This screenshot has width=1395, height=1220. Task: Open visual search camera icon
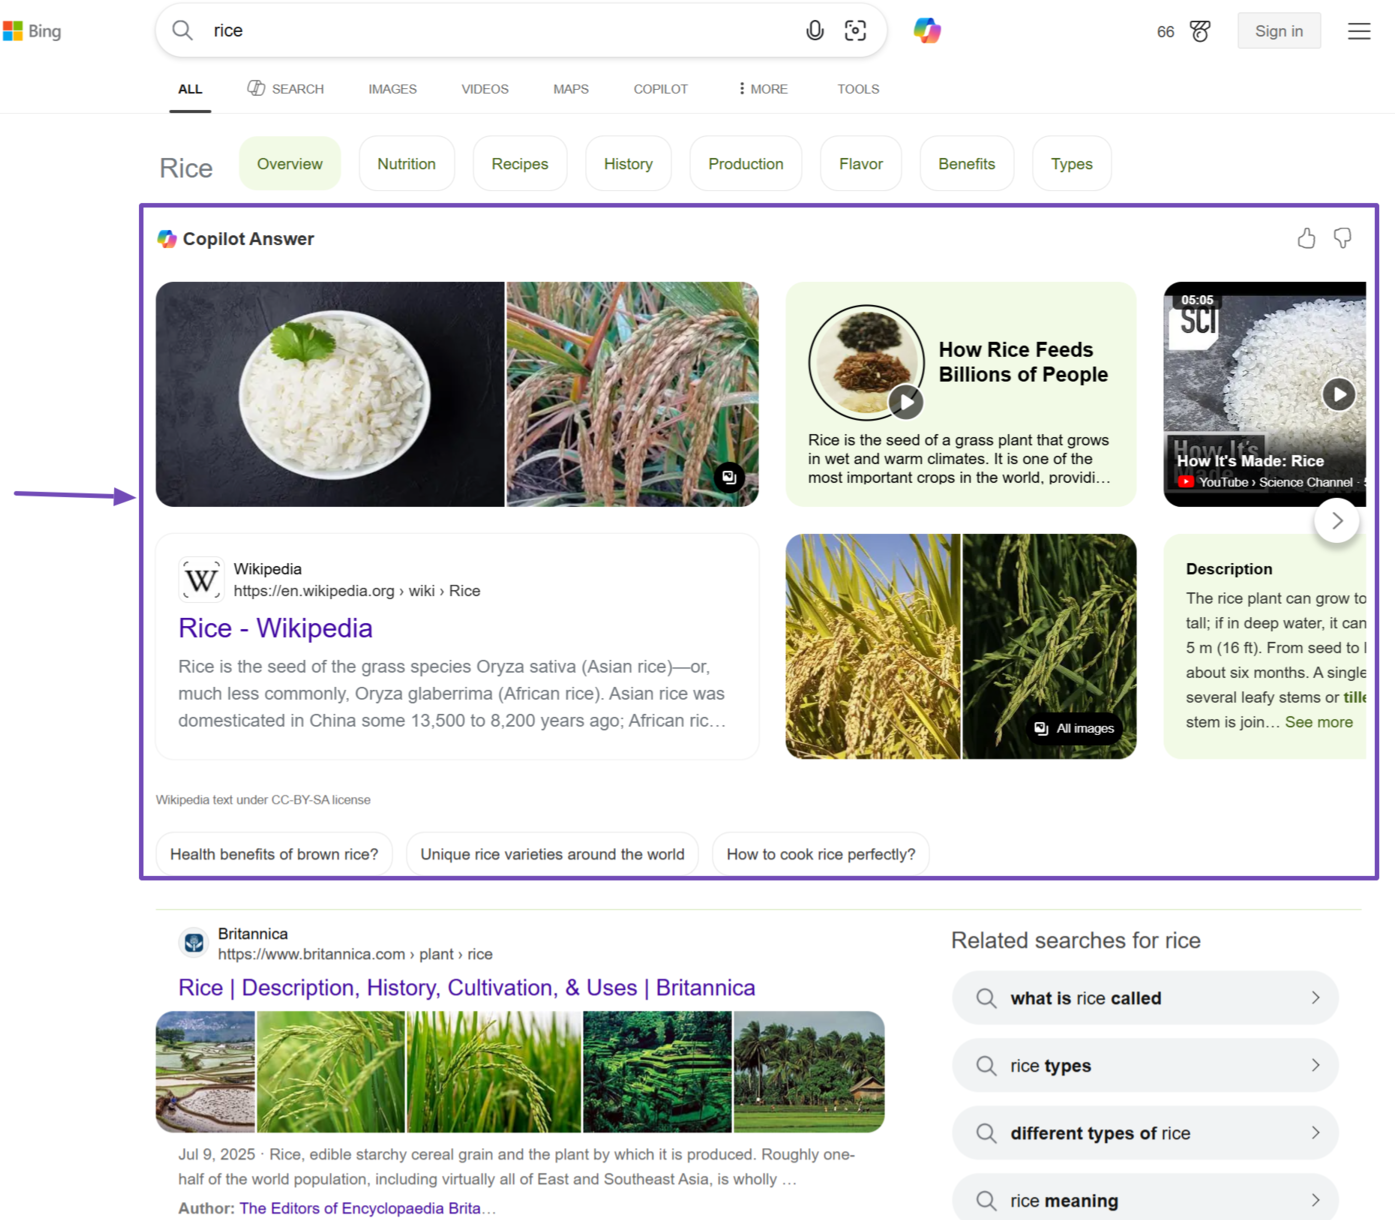pos(855,30)
